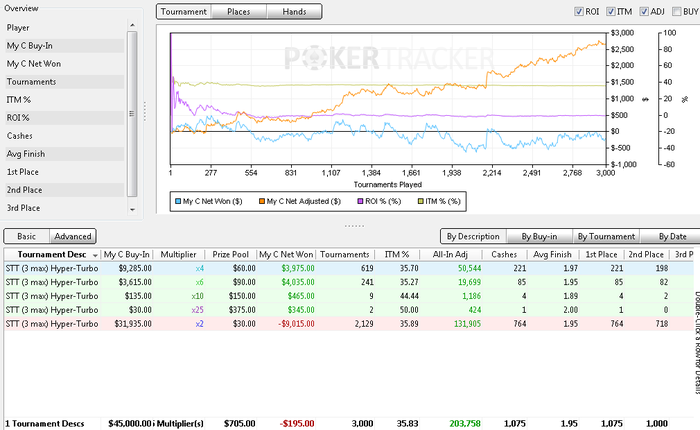Sort by 1st Place column header
The width and height of the screenshot is (700, 430).
pyautogui.click(x=601, y=255)
